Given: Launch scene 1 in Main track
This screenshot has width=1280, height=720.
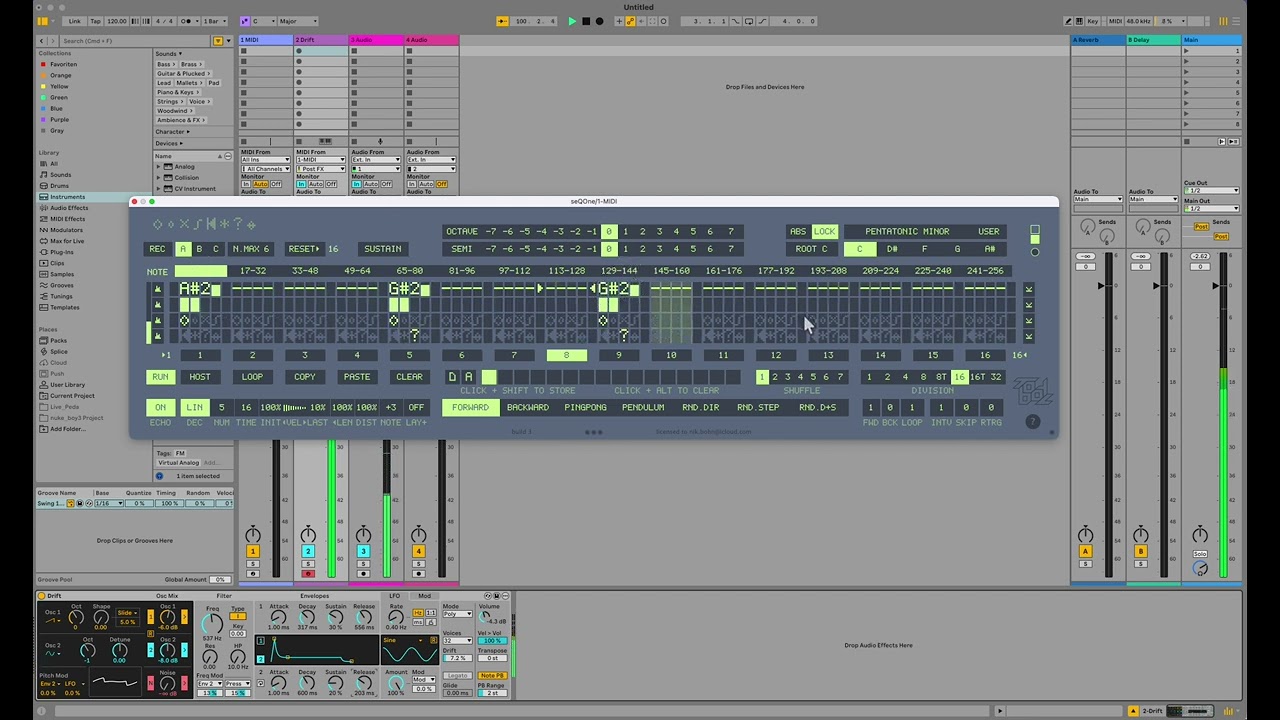Looking at the screenshot, I should (x=1187, y=51).
